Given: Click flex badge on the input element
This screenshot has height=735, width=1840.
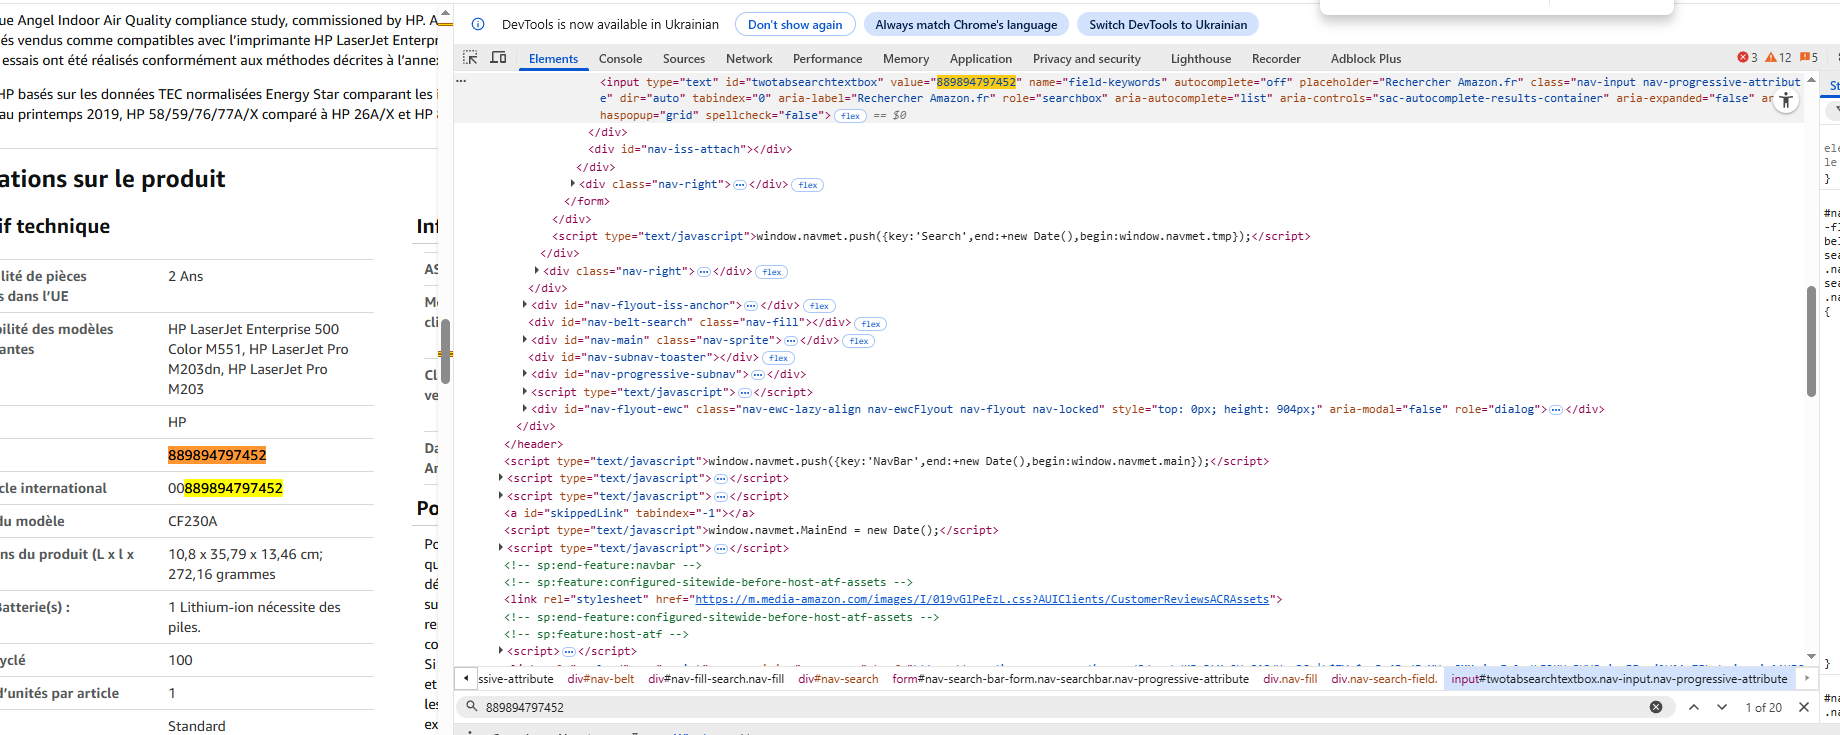Looking at the screenshot, I should [851, 116].
